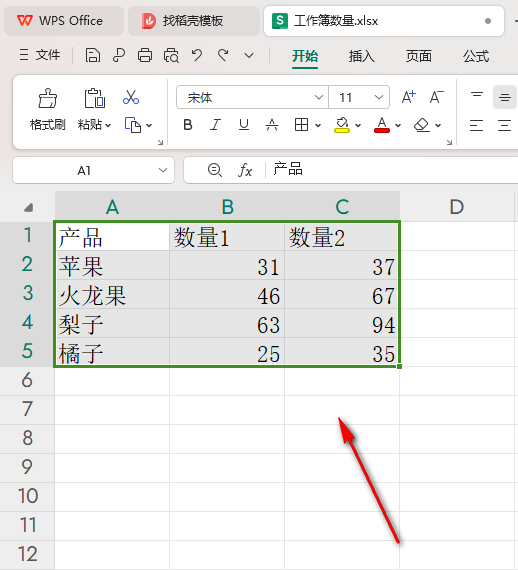Select the Format Painter brush icon
518x570 pixels.
click(x=48, y=98)
